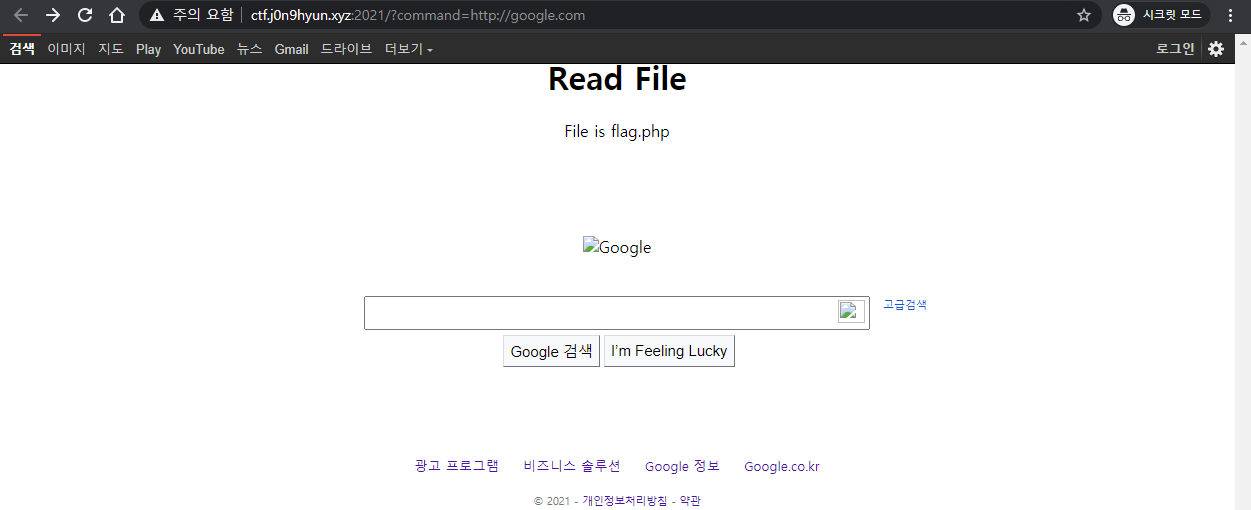This screenshot has width=1251, height=510.
Task: Click the Read File heading
Action: pos(617,79)
